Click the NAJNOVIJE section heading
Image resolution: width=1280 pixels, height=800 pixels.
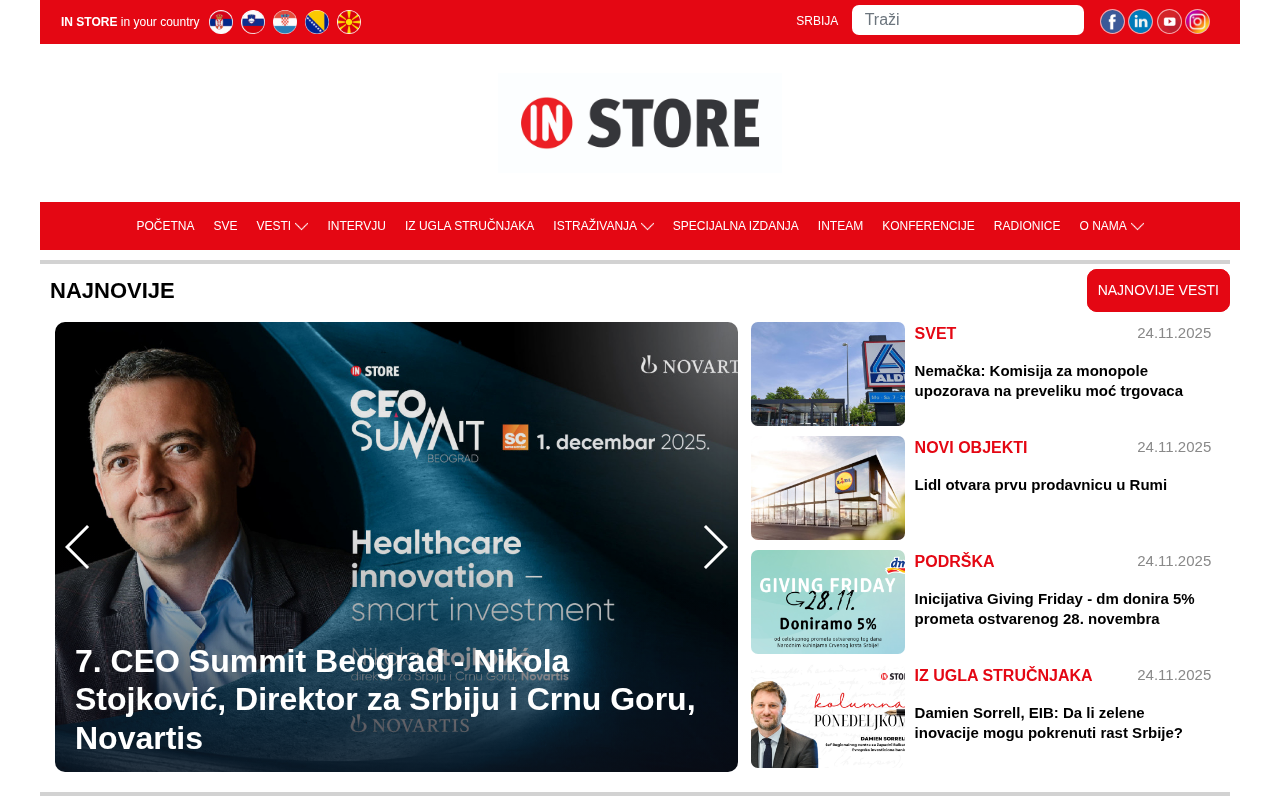point(112,291)
